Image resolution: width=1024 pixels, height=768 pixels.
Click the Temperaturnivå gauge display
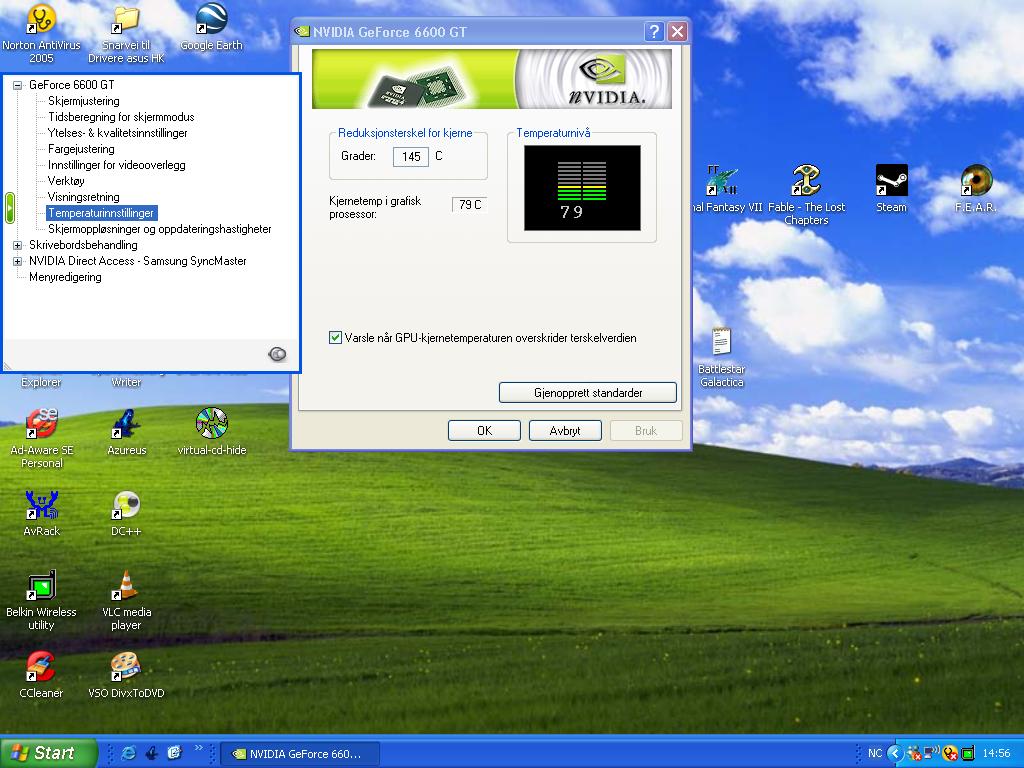(582, 187)
